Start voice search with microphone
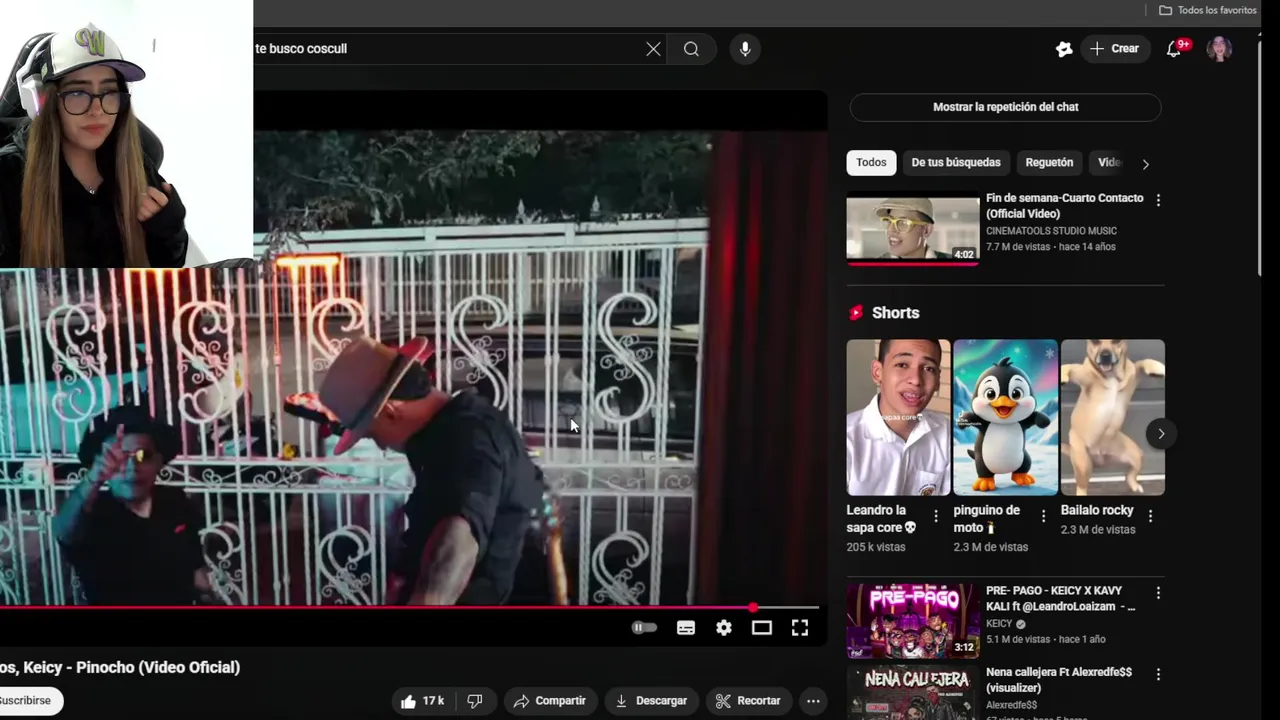This screenshot has width=1280, height=720. click(x=745, y=49)
